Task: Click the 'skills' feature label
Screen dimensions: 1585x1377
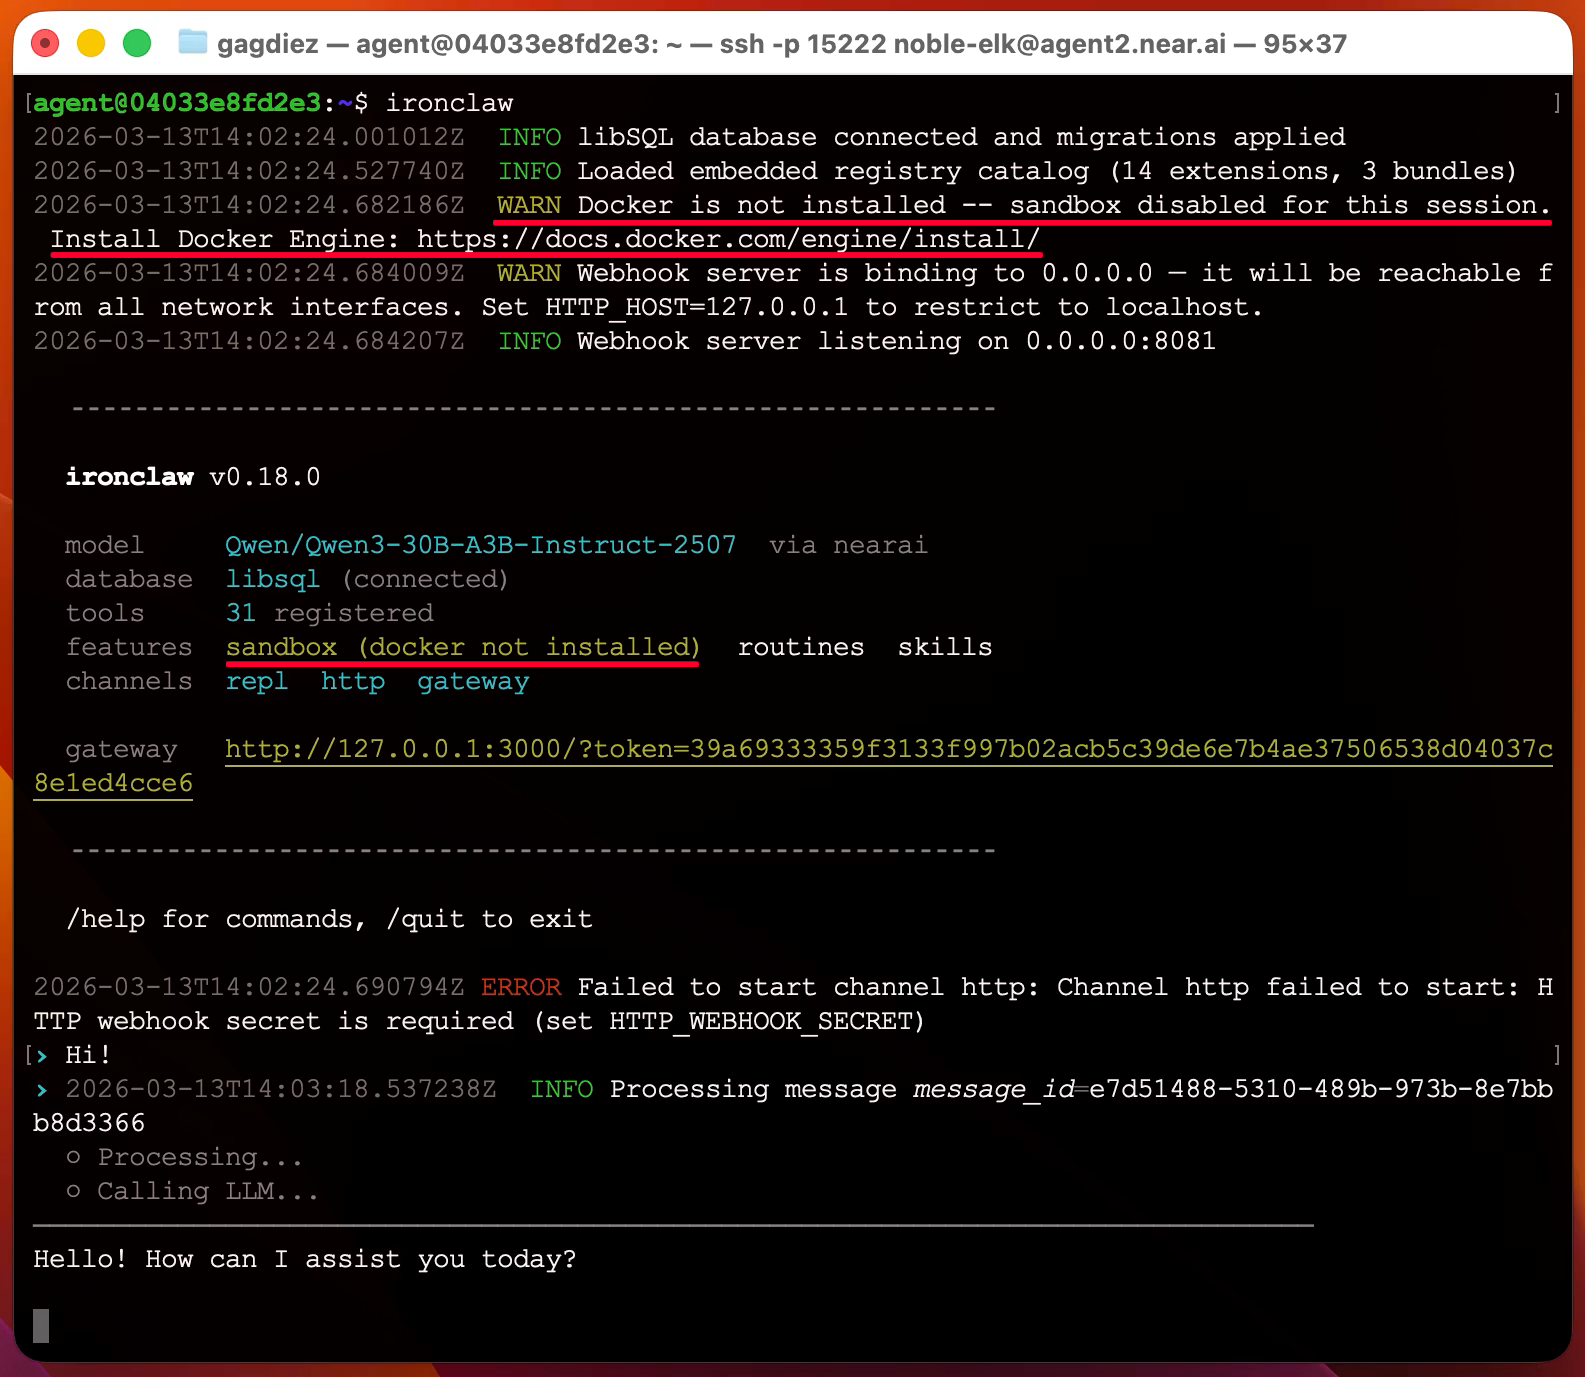Action: pos(945,647)
